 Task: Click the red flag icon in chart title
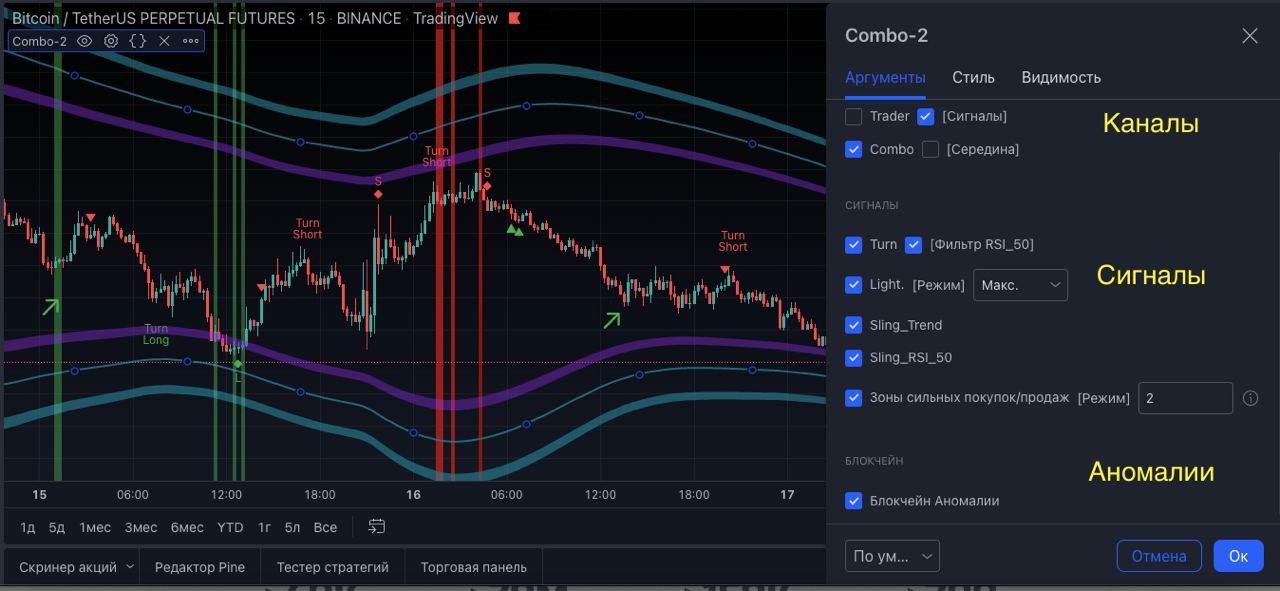tap(515, 18)
